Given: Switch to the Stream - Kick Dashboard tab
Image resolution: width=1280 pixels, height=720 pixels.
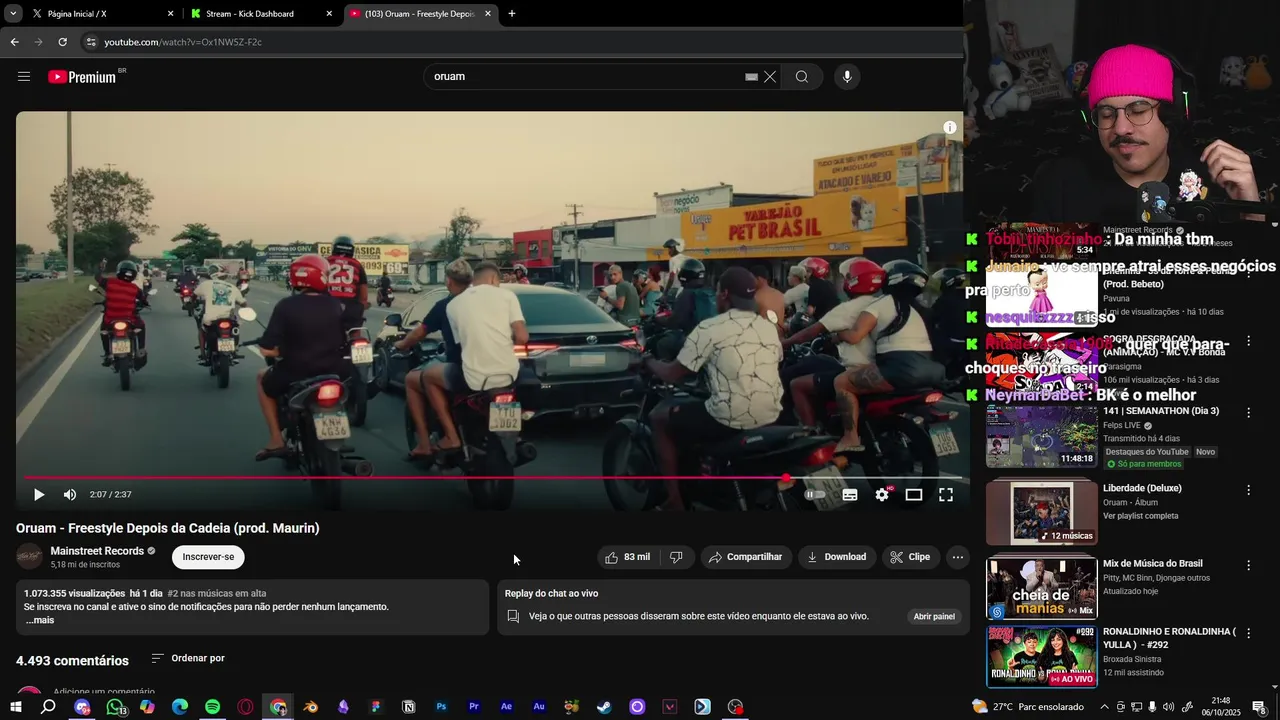Looking at the screenshot, I should (x=260, y=14).
